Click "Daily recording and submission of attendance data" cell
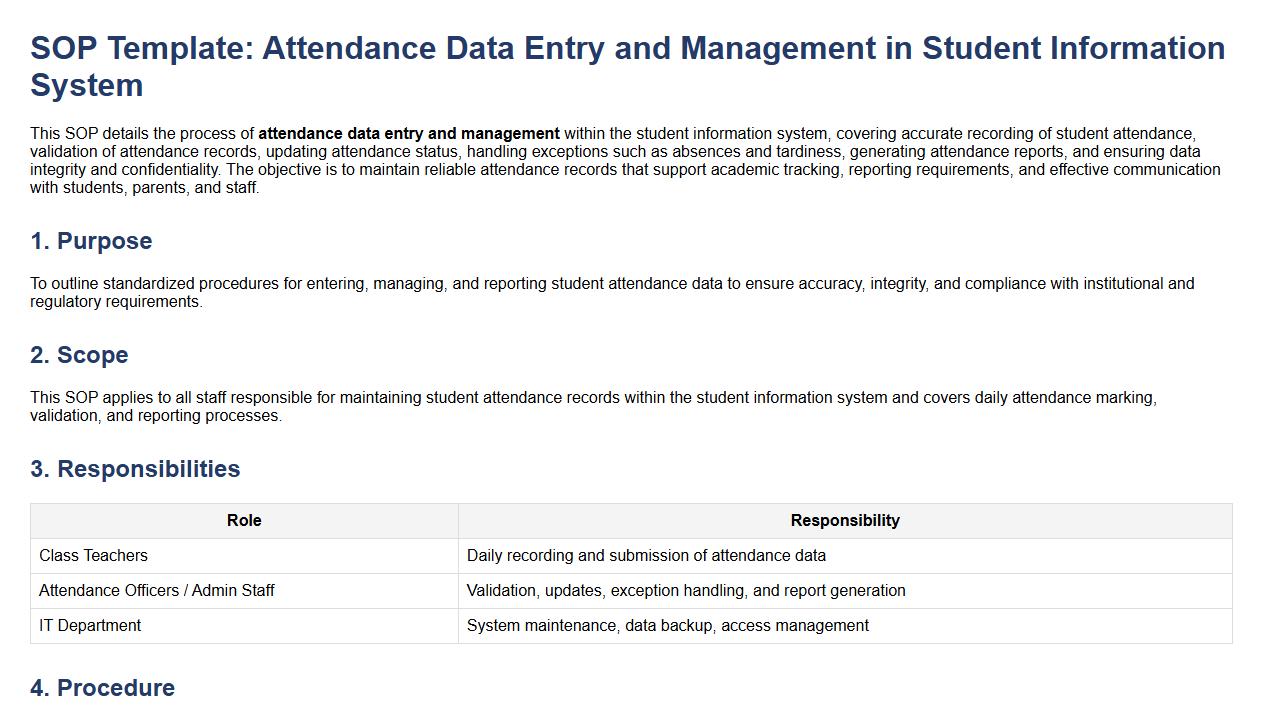1263x707 pixels. [x=646, y=556]
